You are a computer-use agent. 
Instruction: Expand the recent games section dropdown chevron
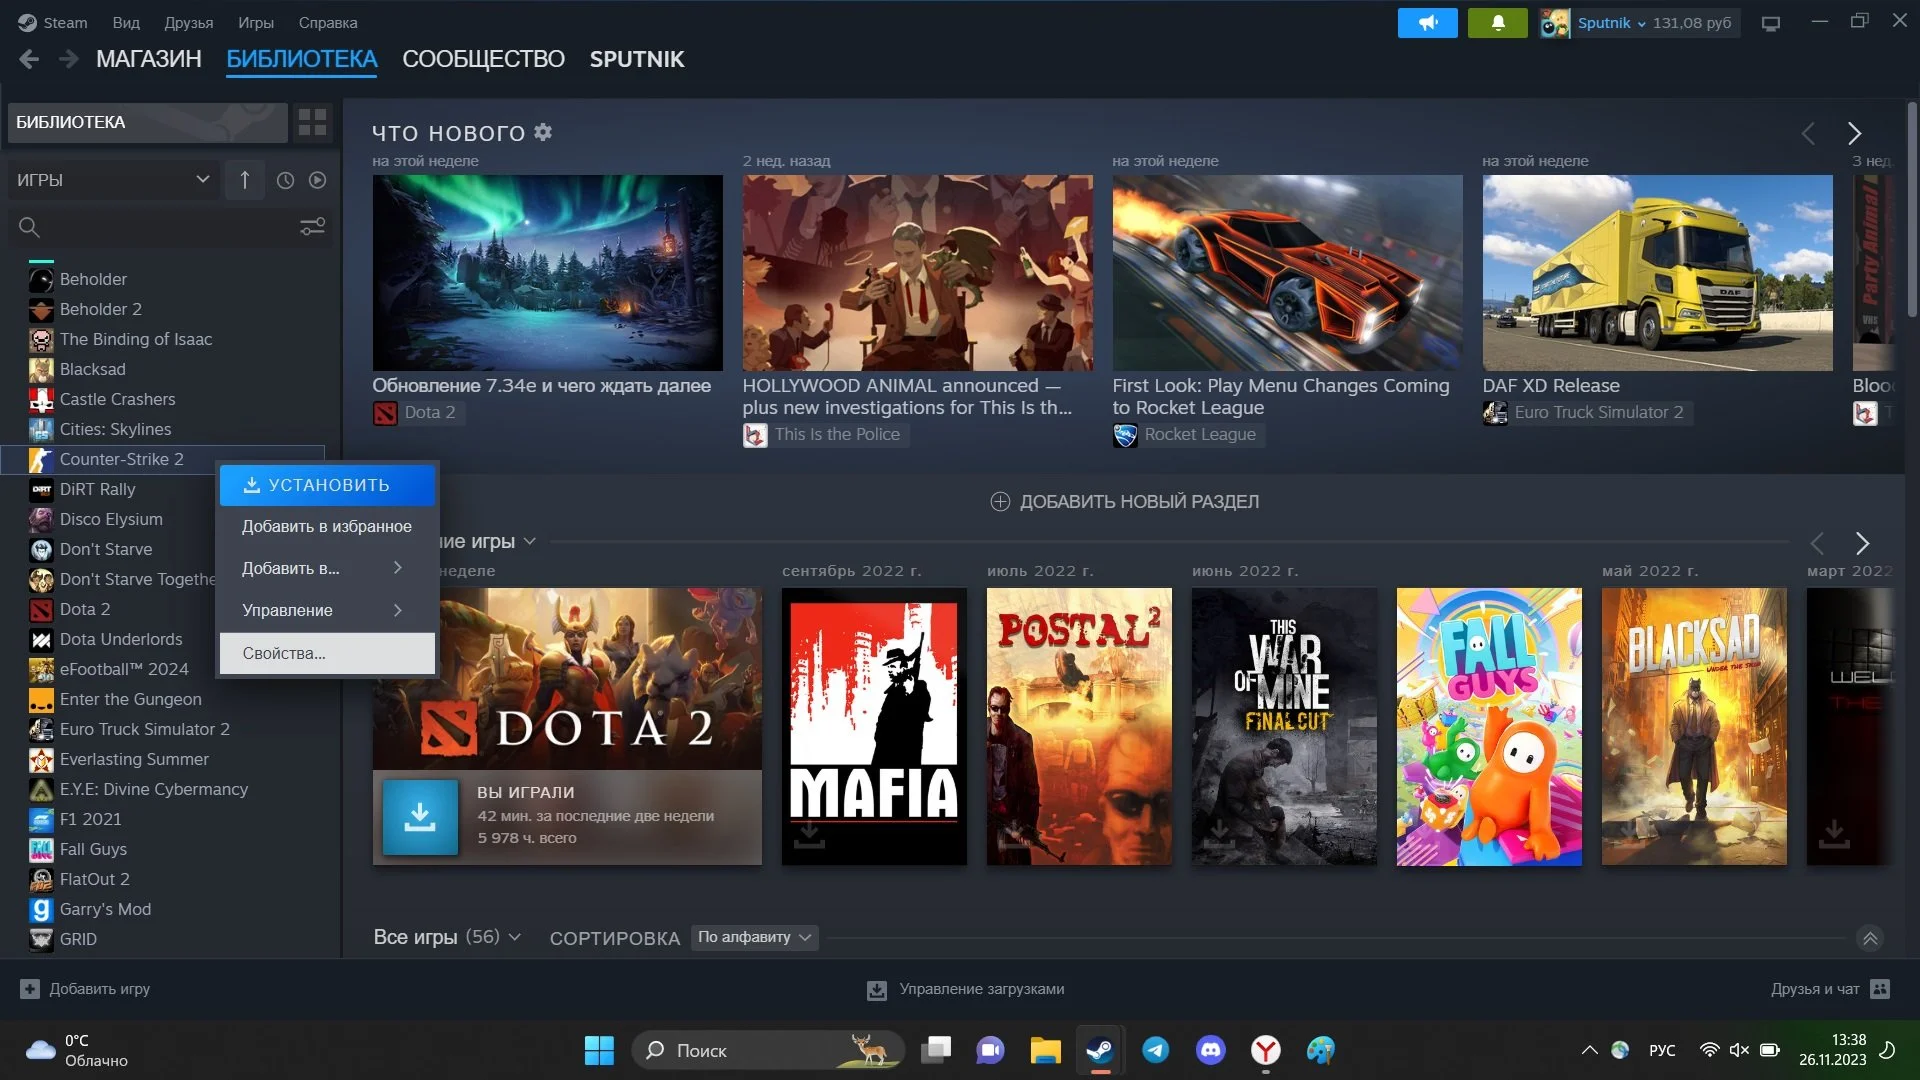pos(530,542)
